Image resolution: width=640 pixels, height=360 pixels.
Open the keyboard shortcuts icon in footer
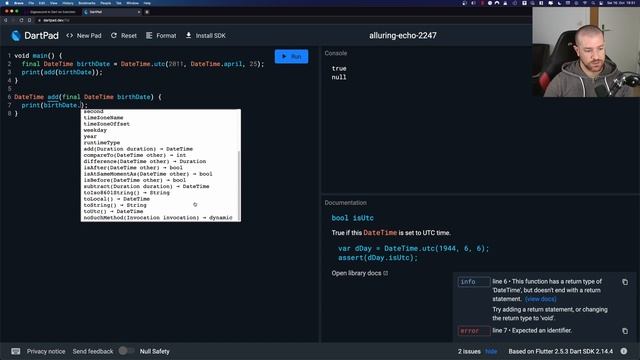pos(16,351)
